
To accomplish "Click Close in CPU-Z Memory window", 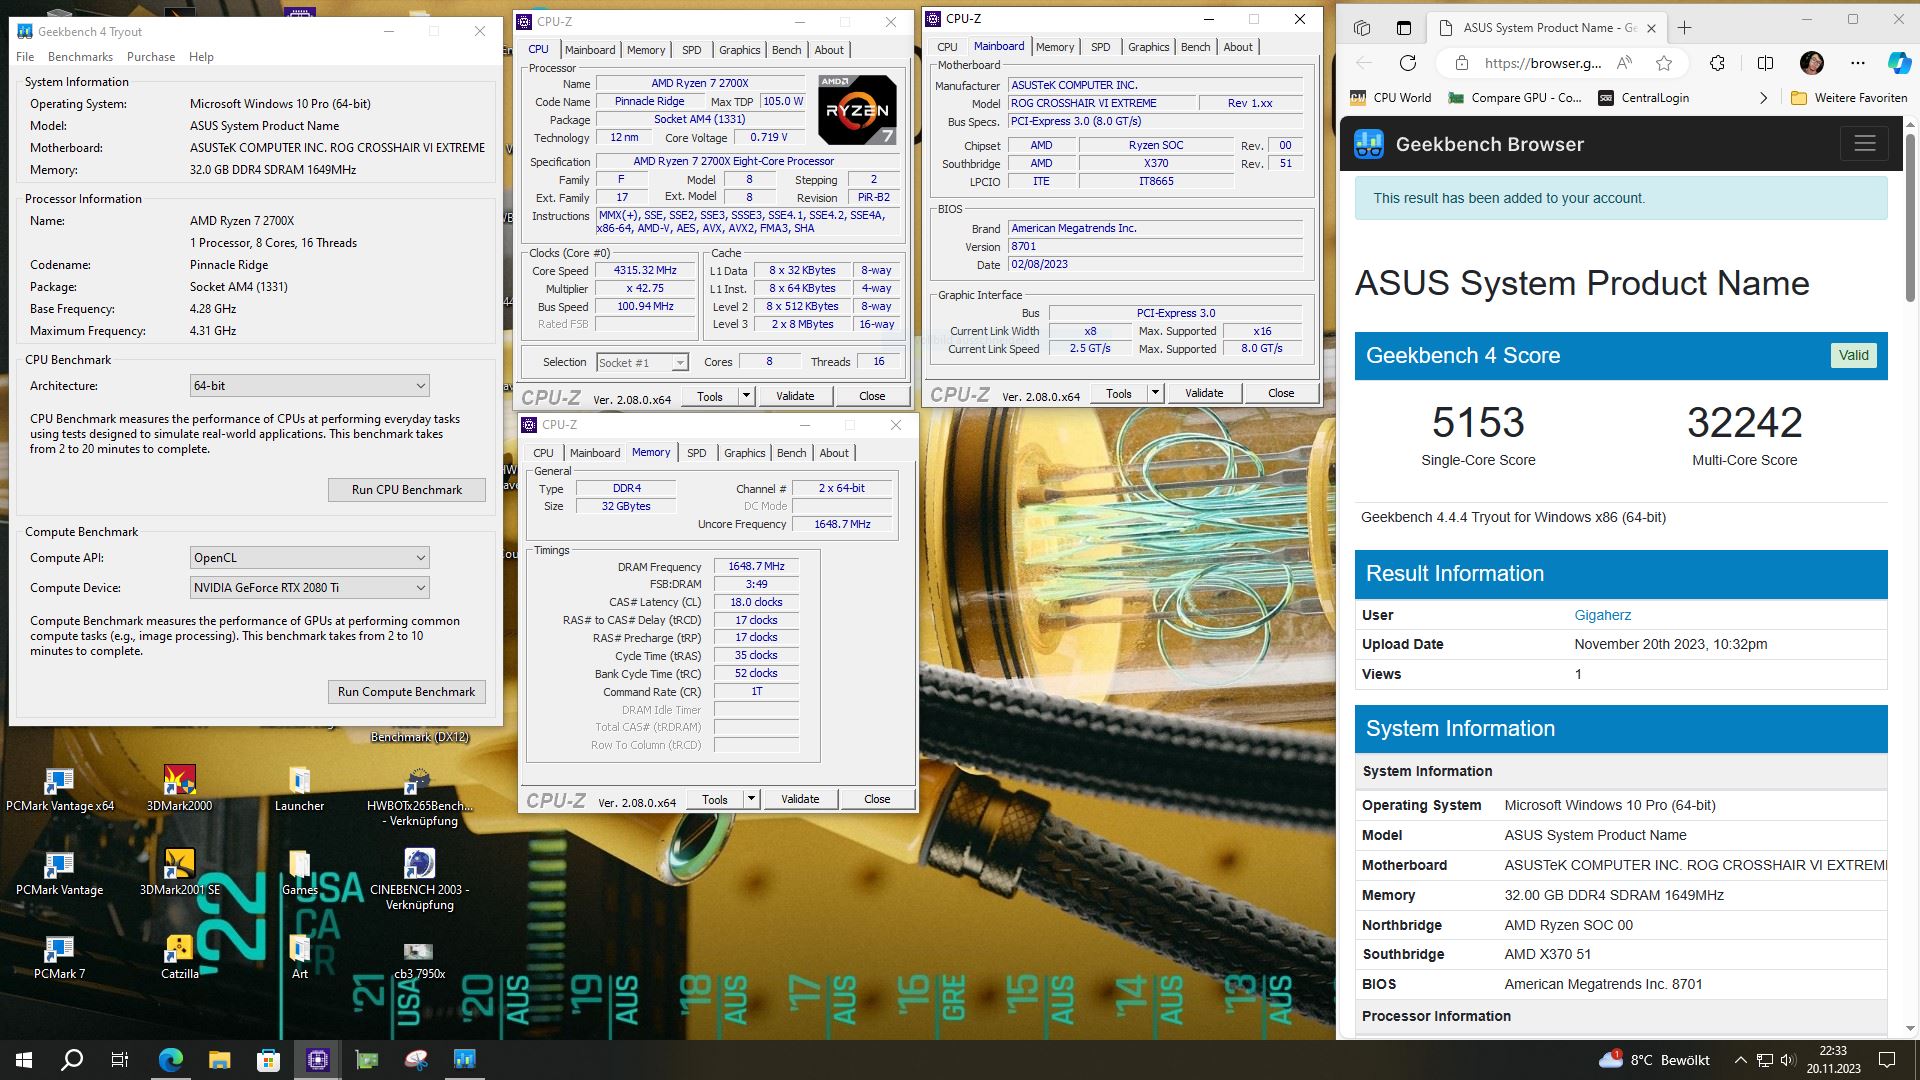I will [x=877, y=799].
